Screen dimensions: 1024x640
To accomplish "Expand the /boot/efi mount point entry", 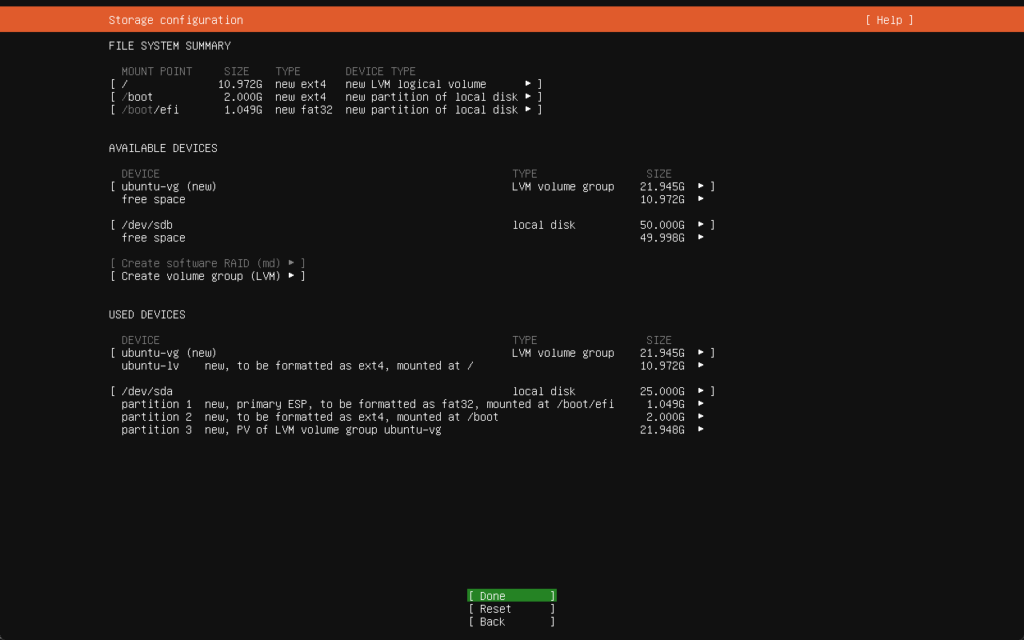I will [529, 110].
